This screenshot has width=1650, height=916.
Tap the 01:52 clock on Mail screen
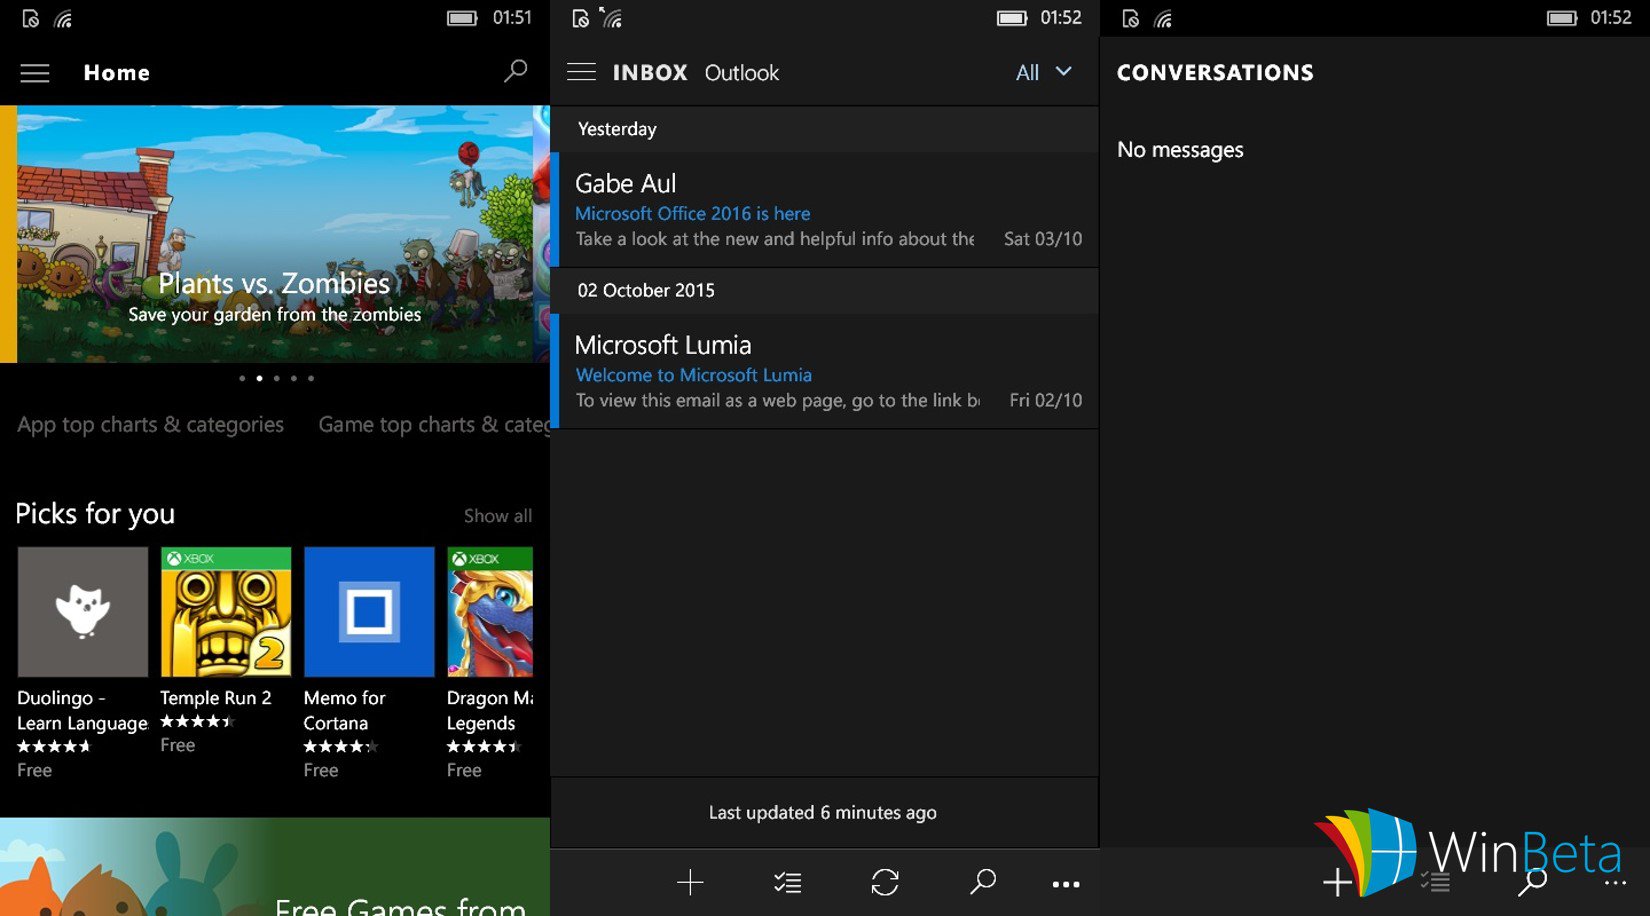point(1061,18)
